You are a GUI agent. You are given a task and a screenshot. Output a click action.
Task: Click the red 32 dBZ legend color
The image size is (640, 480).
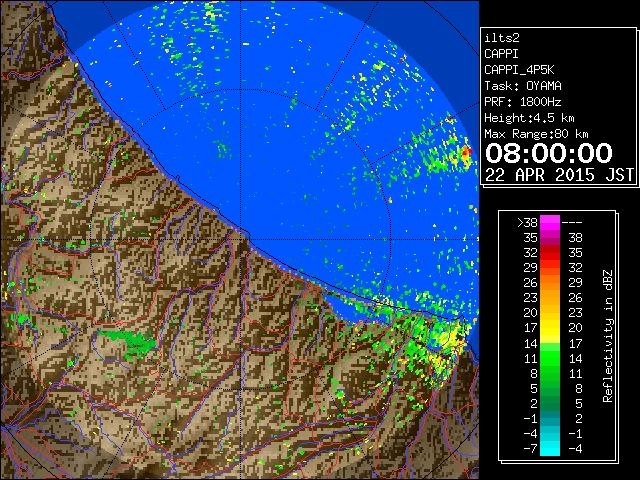(550, 253)
